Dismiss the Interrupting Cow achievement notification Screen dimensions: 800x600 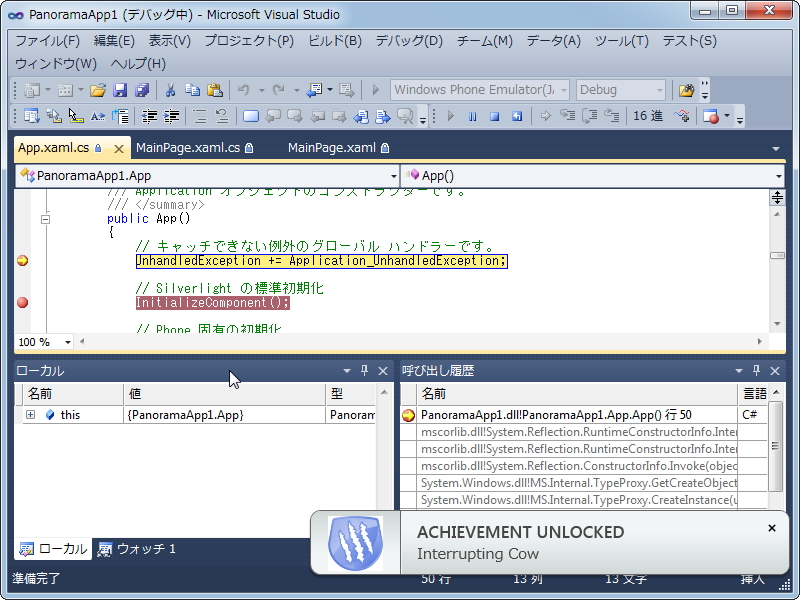tap(772, 527)
